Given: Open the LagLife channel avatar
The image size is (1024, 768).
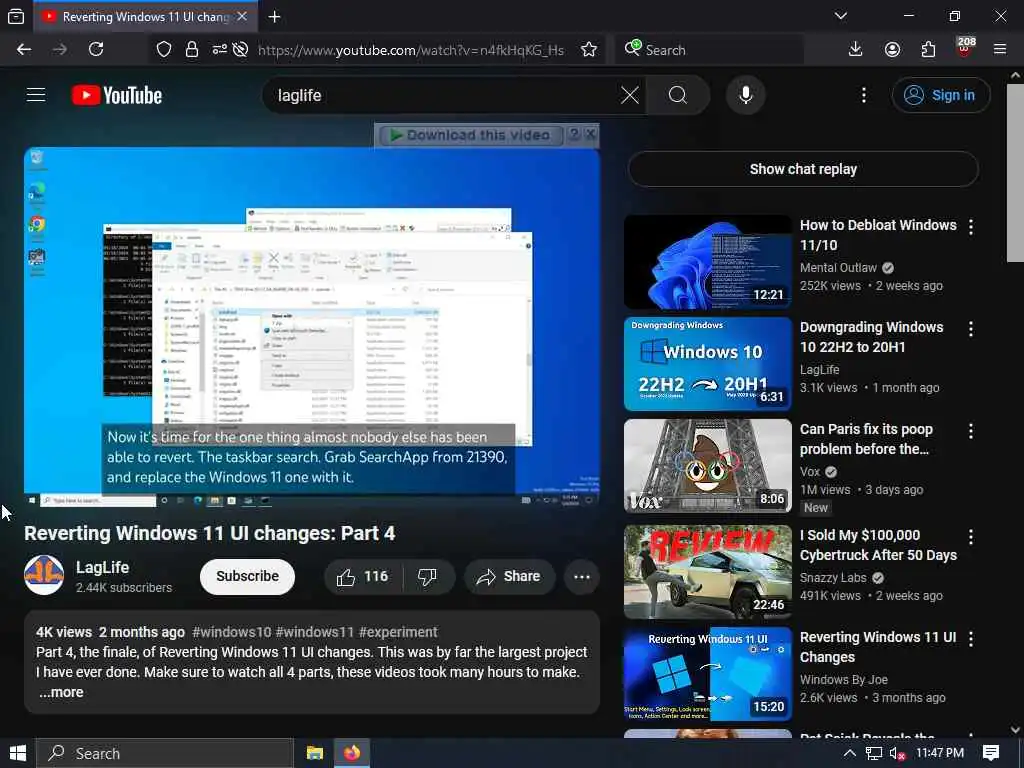Looking at the screenshot, I should coord(44,575).
